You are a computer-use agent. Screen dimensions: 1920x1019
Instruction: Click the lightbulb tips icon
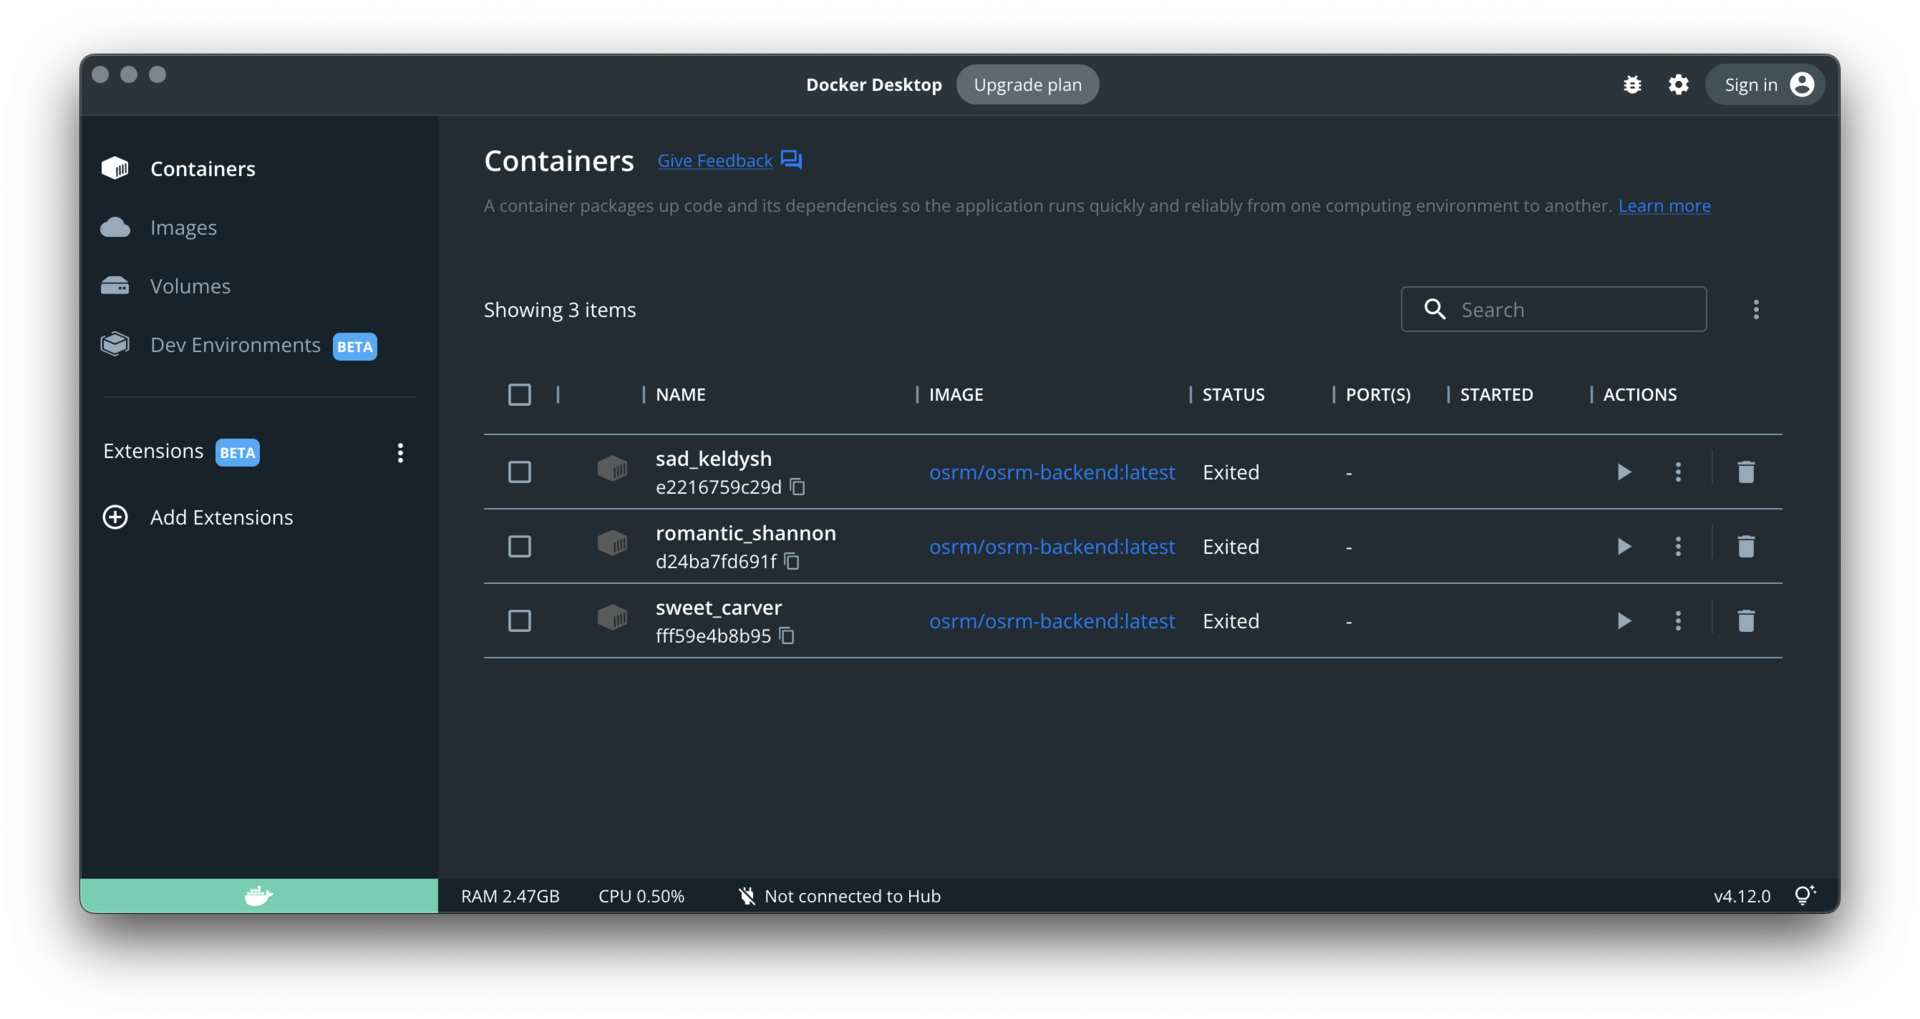[x=1804, y=895]
